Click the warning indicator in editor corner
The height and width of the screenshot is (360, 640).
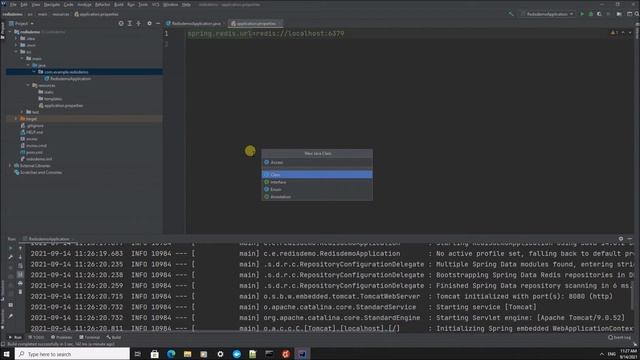[614, 33]
